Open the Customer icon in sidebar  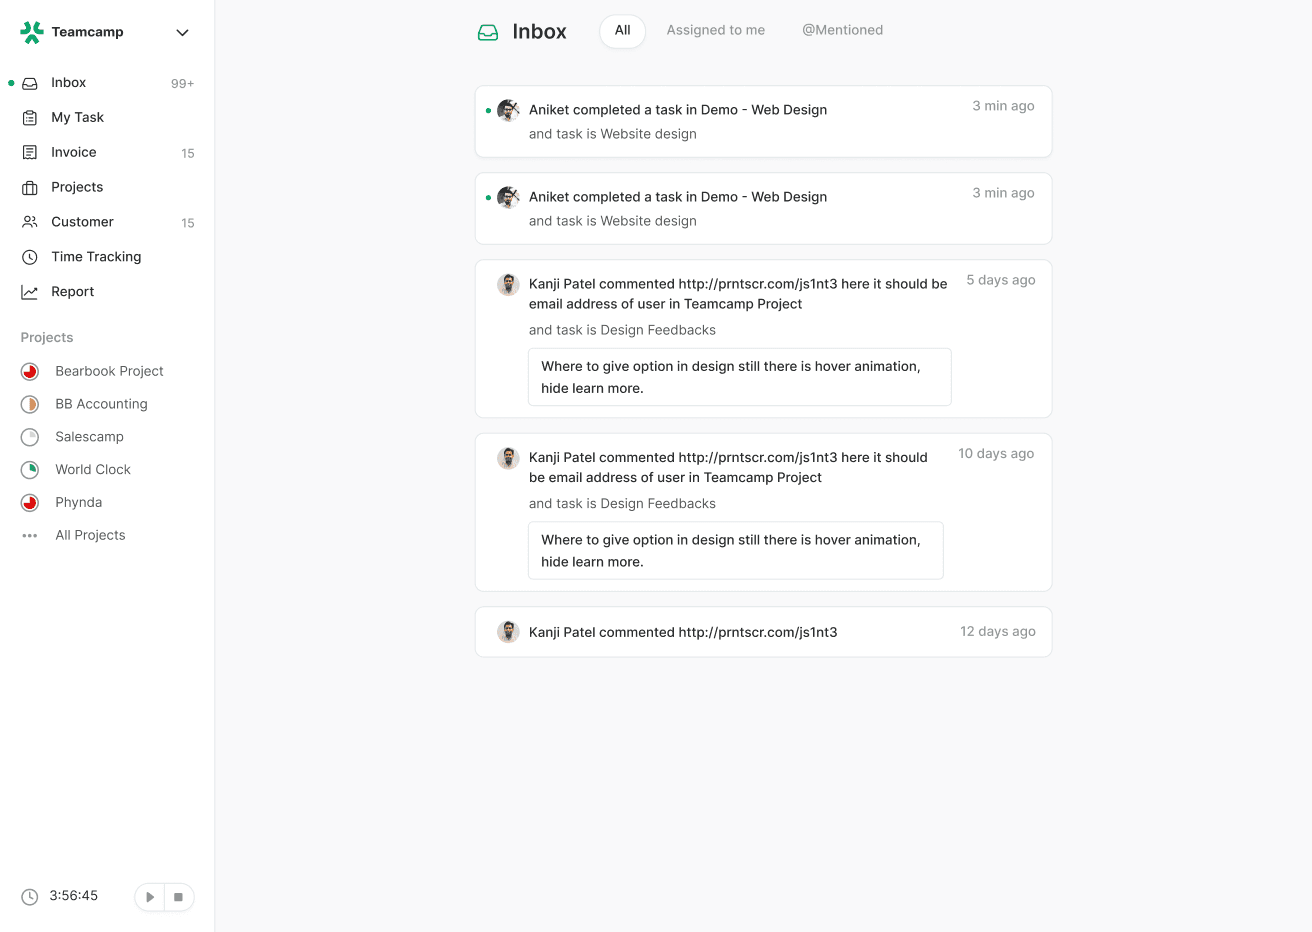click(x=29, y=221)
